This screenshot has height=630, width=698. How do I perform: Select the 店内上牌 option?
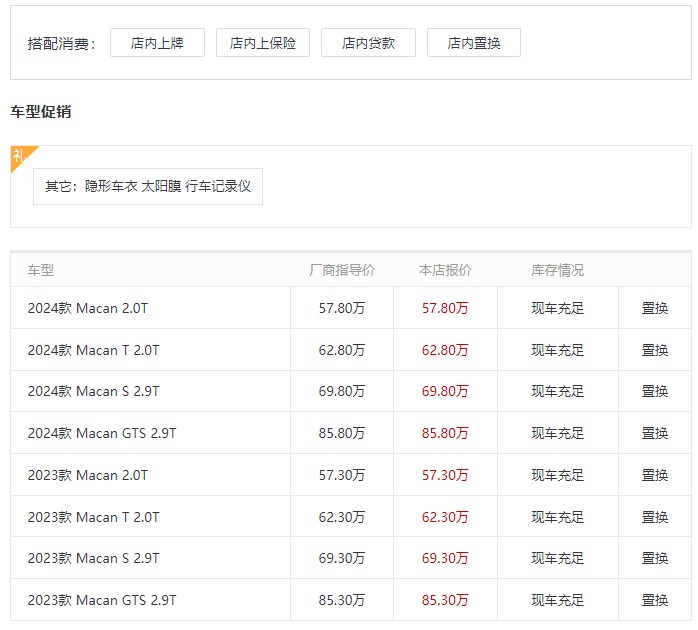tap(157, 43)
